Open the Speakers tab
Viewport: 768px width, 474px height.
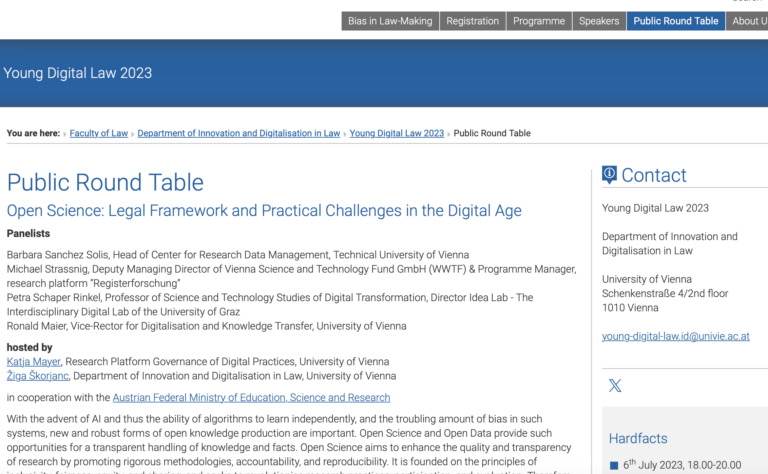tap(599, 21)
